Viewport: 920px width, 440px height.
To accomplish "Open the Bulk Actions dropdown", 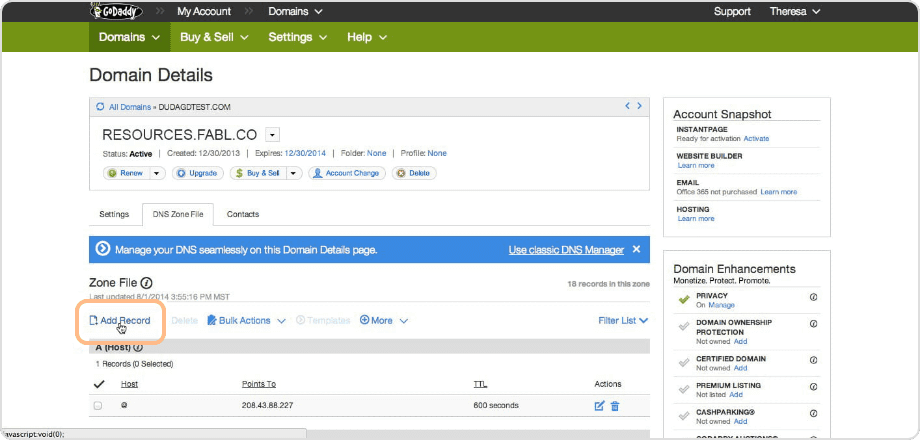I will click(246, 320).
